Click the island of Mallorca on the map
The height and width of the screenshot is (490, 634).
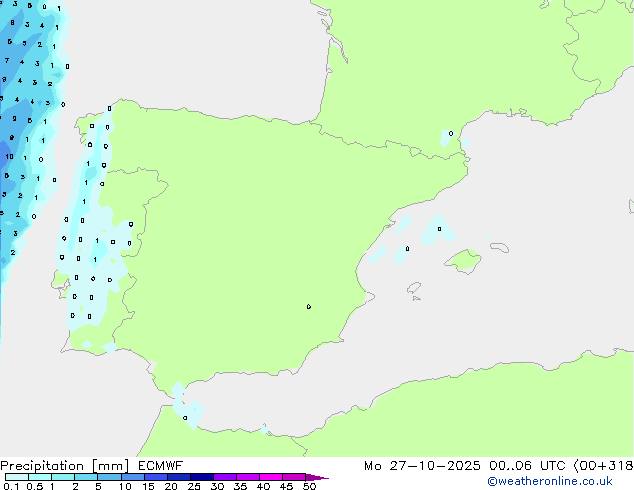tap(464, 261)
